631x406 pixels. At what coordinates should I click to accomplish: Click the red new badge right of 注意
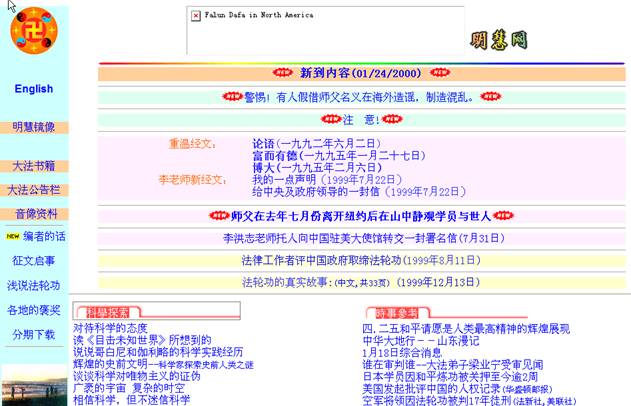point(392,119)
